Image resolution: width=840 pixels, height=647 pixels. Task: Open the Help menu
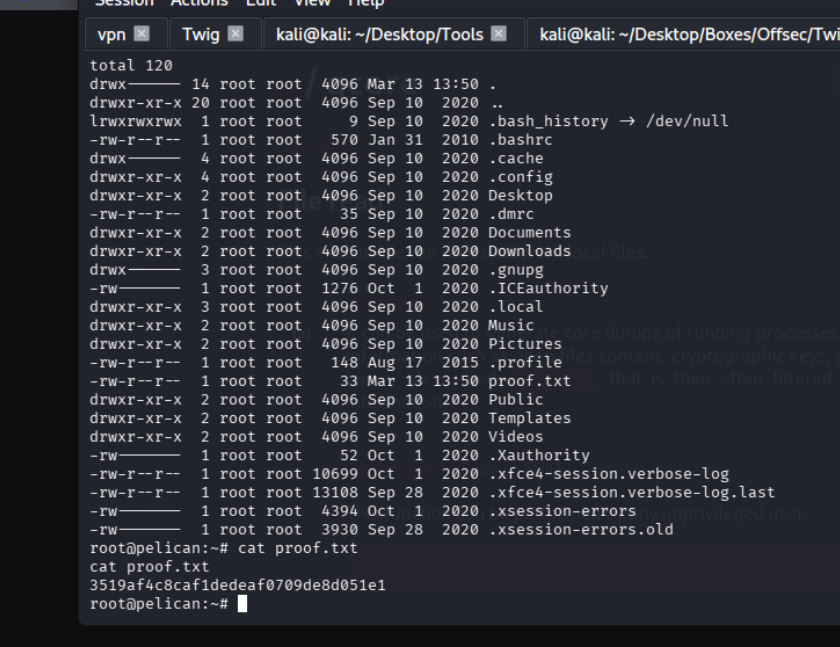[365, 3]
